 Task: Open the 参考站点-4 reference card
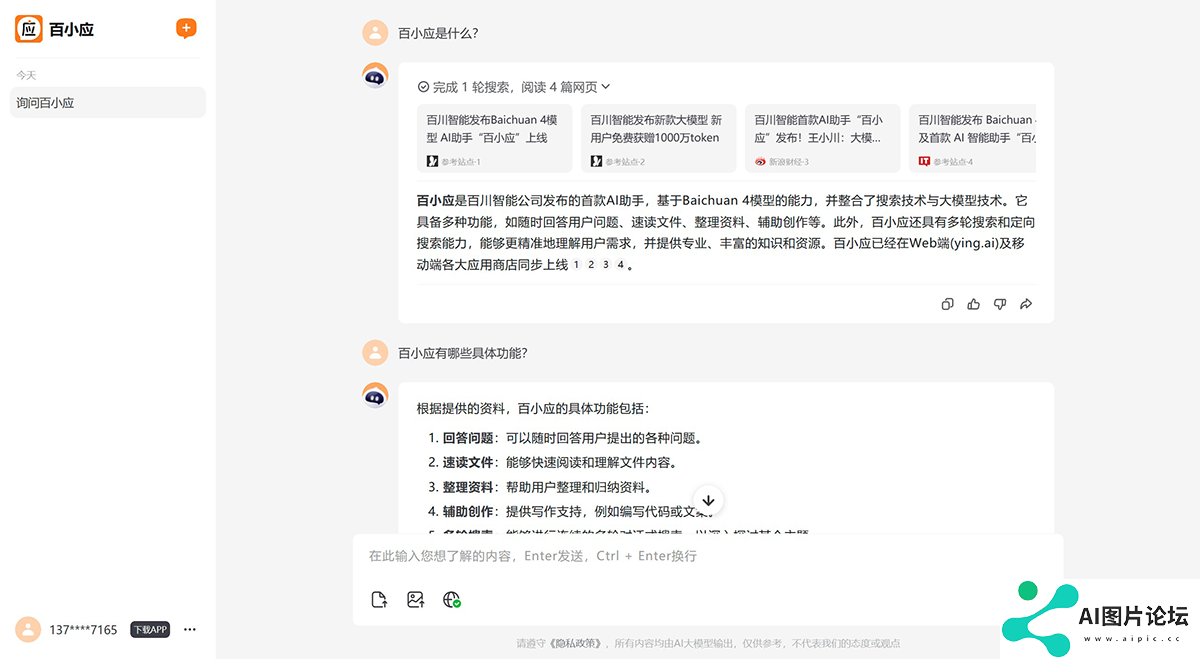[x=972, y=138]
